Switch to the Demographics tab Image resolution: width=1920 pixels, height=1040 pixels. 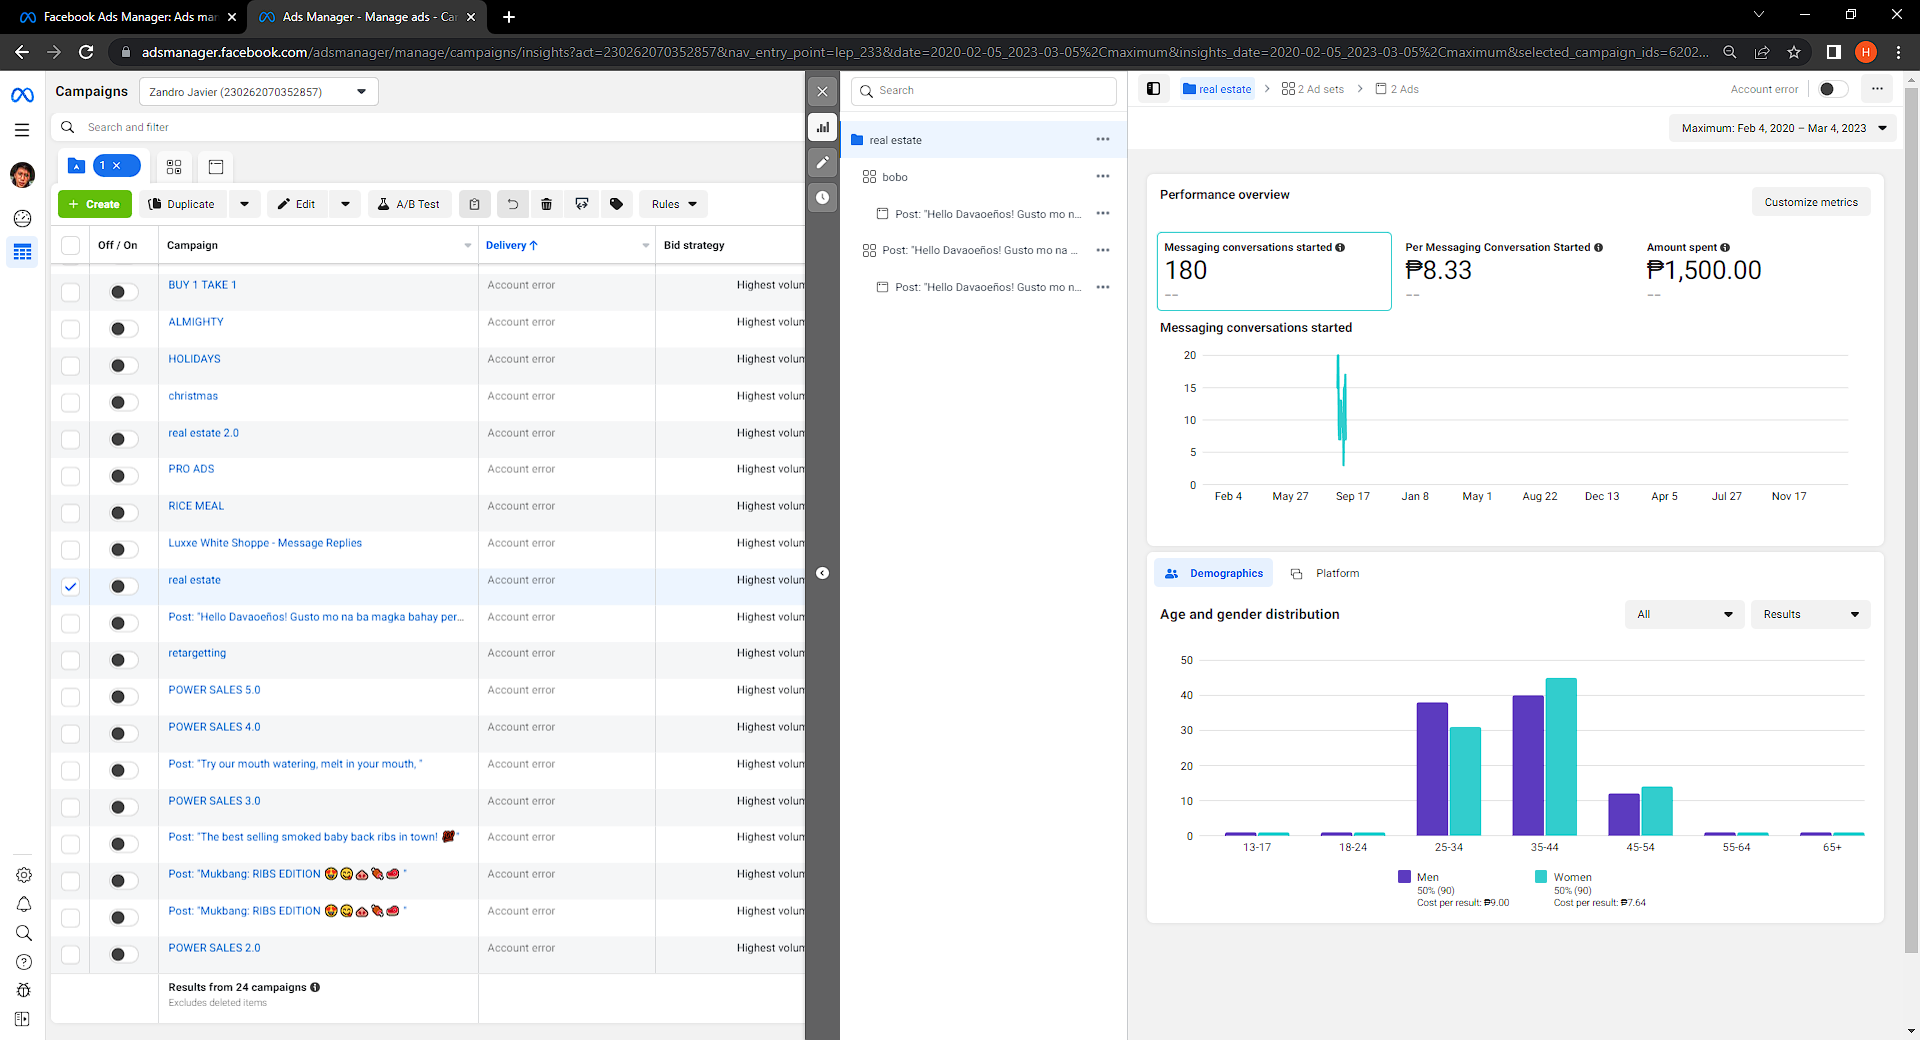[x=1214, y=573]
